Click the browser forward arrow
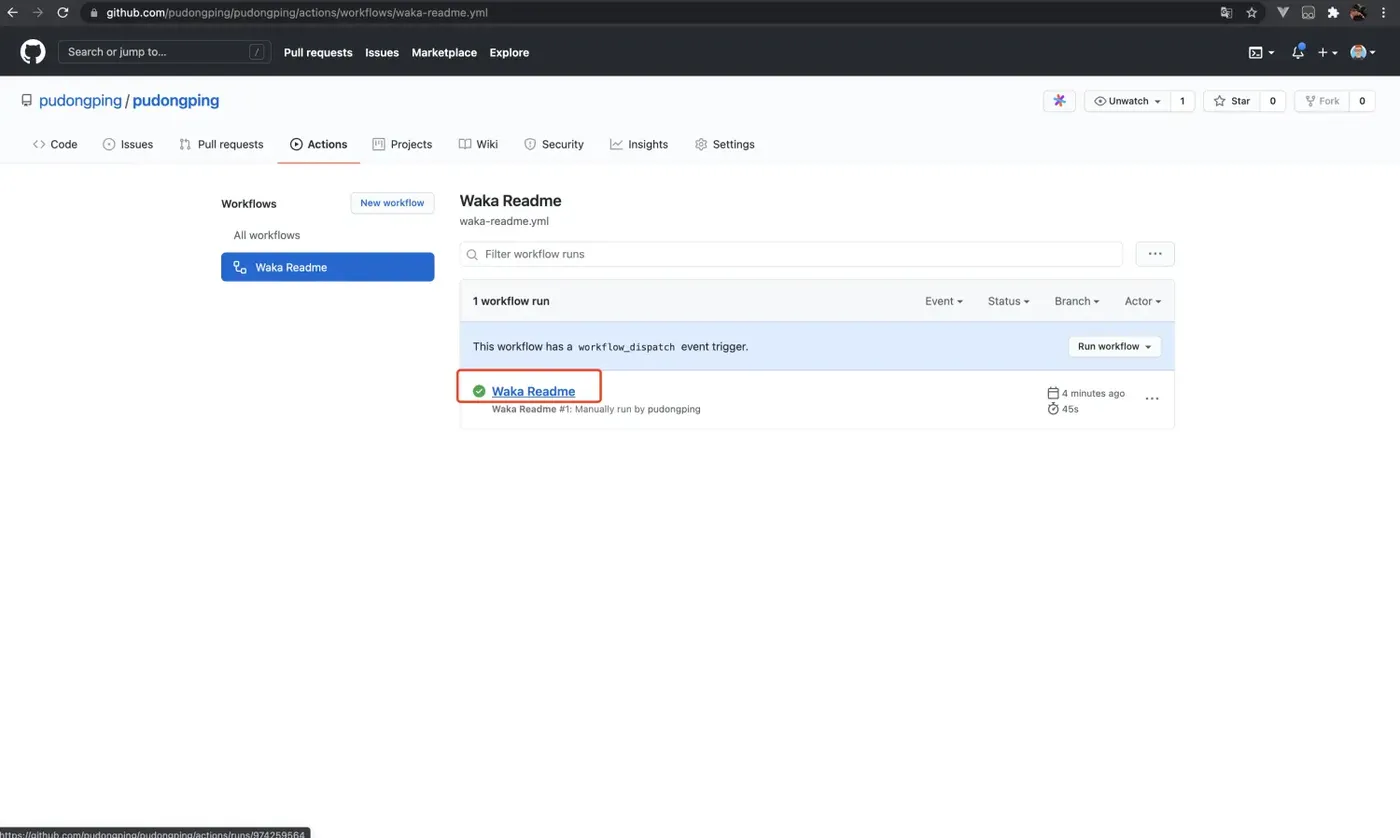 [38, 13]
